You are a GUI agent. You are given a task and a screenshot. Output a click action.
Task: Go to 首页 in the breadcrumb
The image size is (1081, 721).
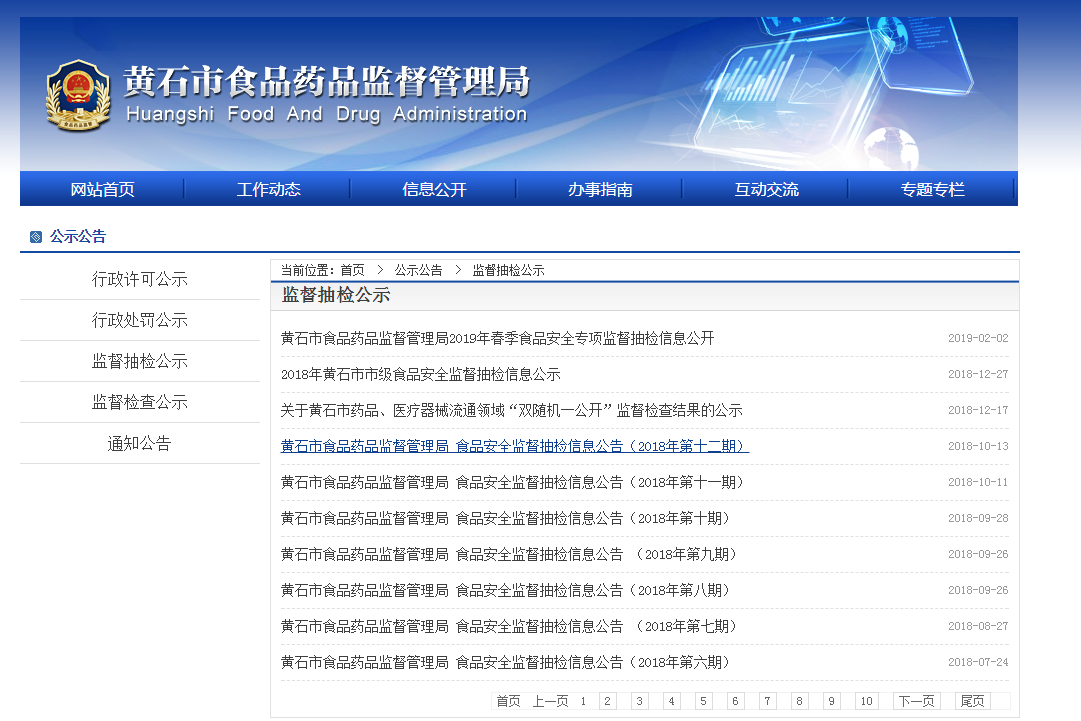pyautogui.click(x=352, y=270)
